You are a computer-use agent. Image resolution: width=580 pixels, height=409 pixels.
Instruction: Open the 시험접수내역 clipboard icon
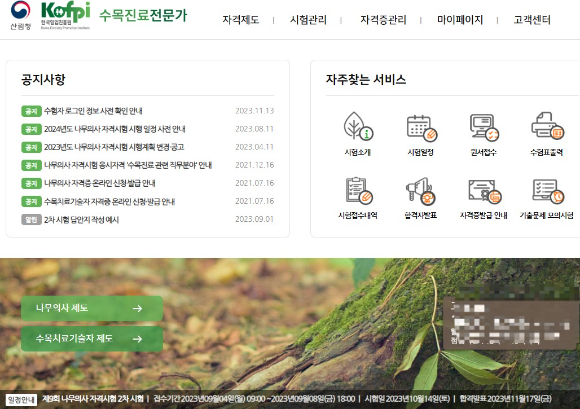pyautogui.click(x=359, y=190)
